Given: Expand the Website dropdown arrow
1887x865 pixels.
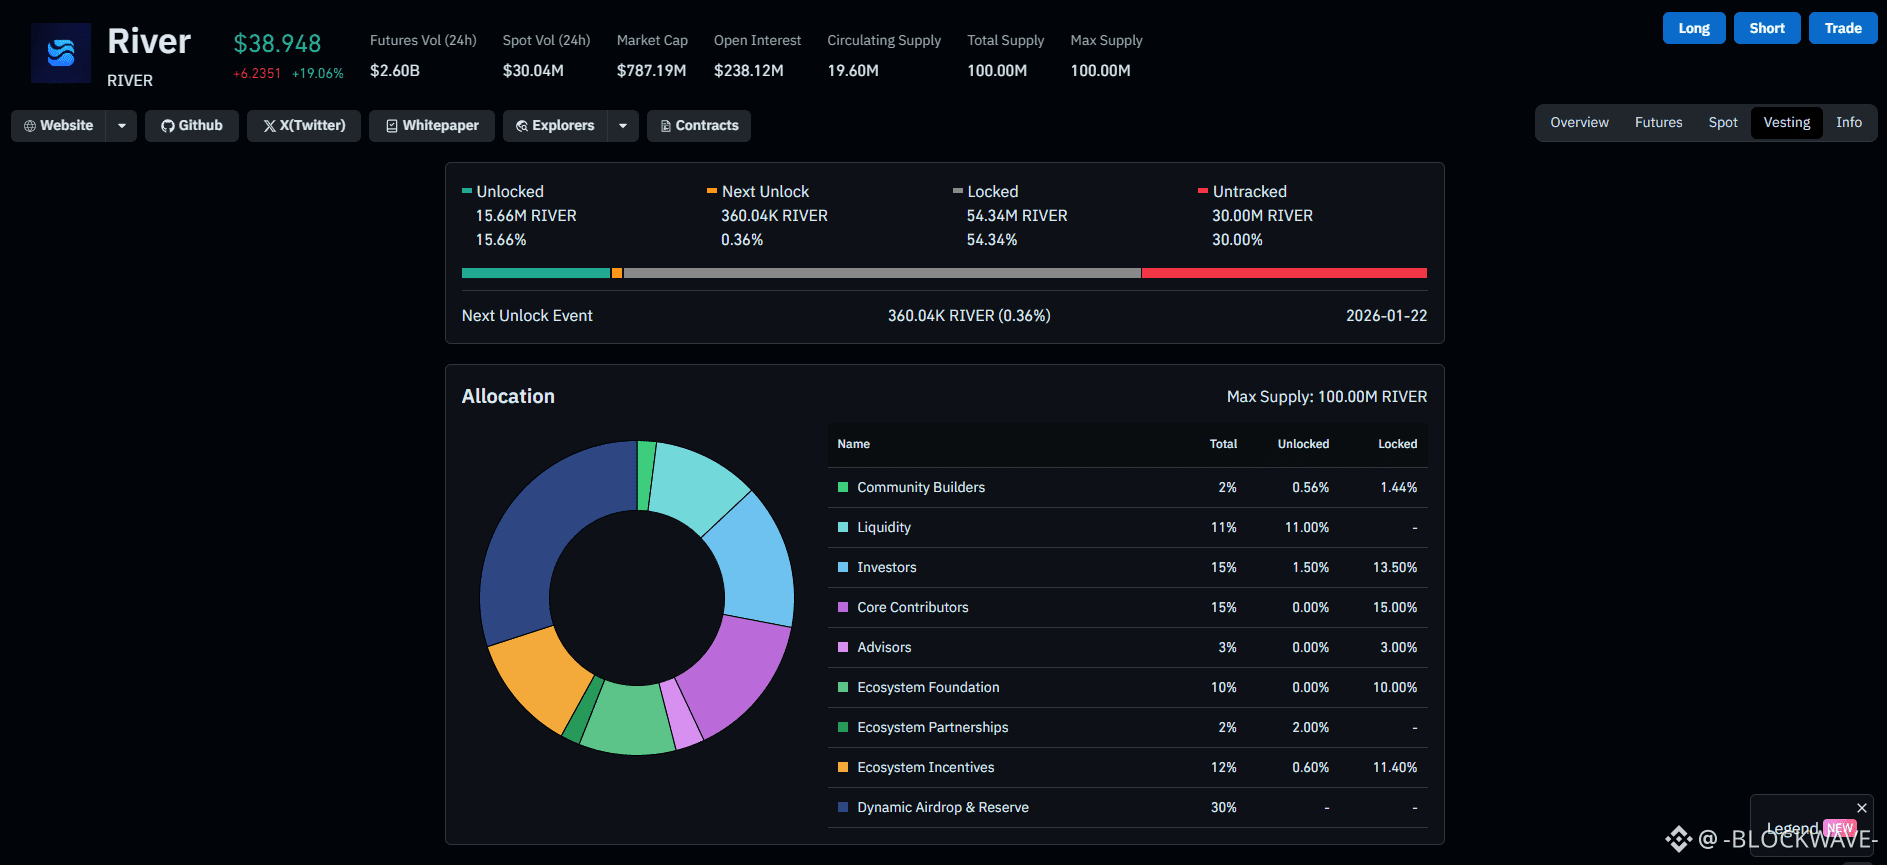Looking at the screenshot, I should tap(122, 126).
